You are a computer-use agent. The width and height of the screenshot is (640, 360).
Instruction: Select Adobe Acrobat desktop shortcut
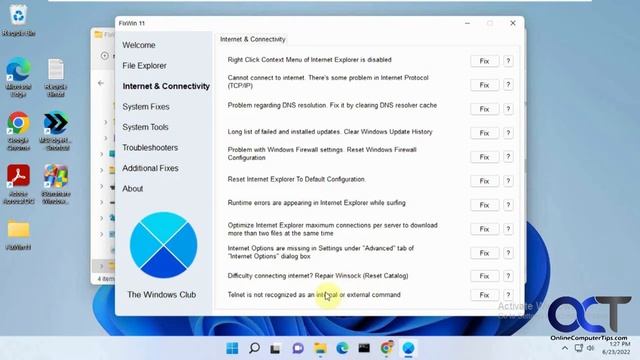[18, 184]
